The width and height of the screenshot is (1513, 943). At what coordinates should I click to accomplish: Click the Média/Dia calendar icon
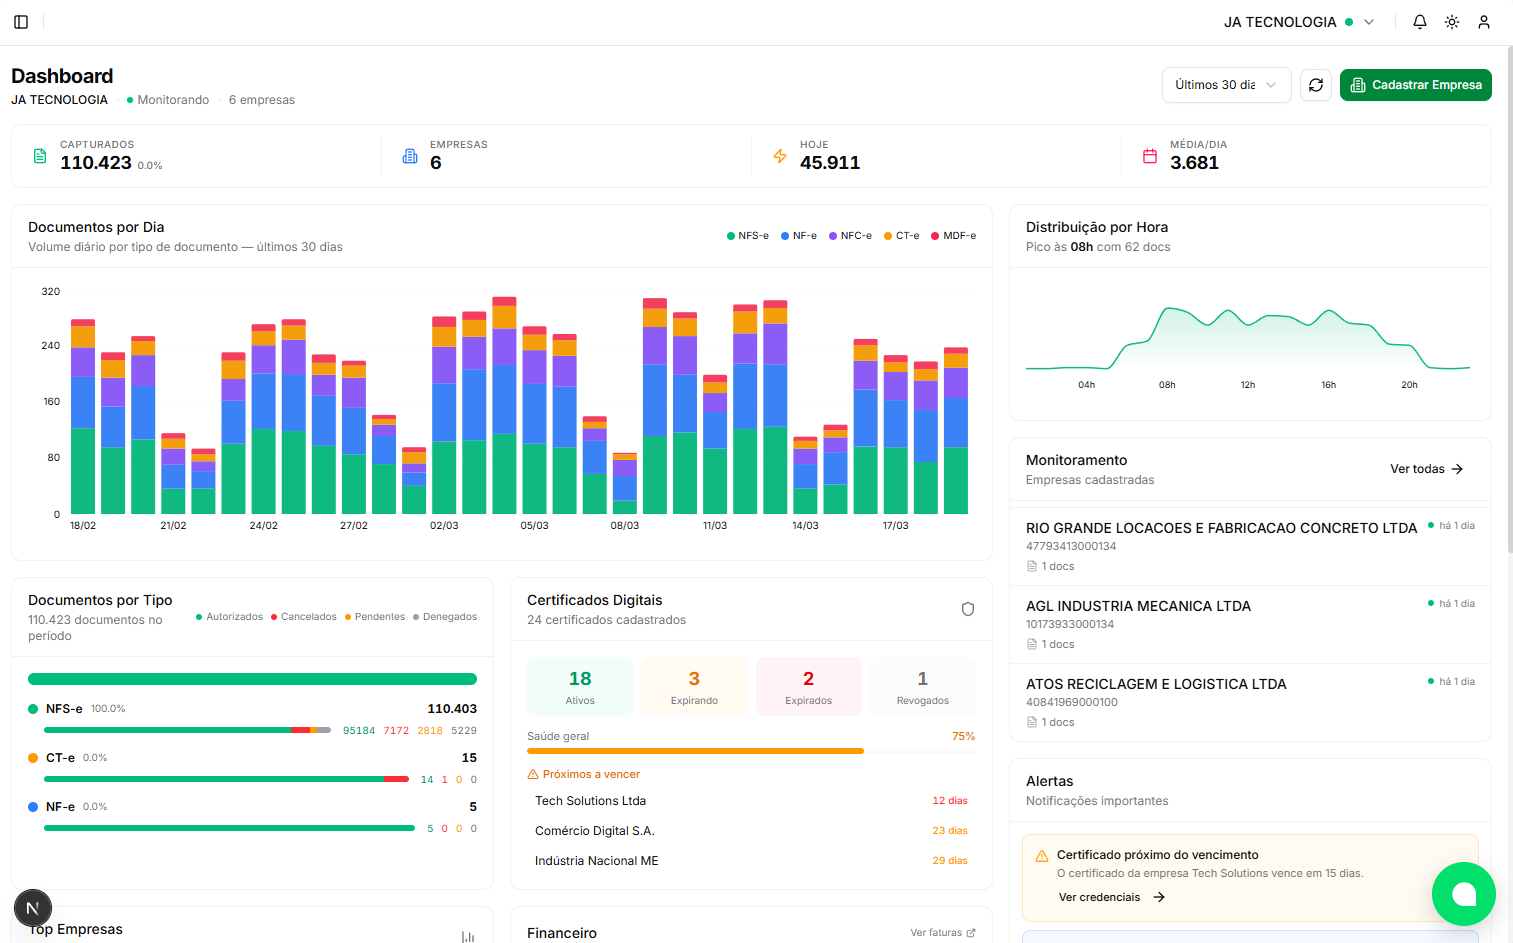[1150, 156]
